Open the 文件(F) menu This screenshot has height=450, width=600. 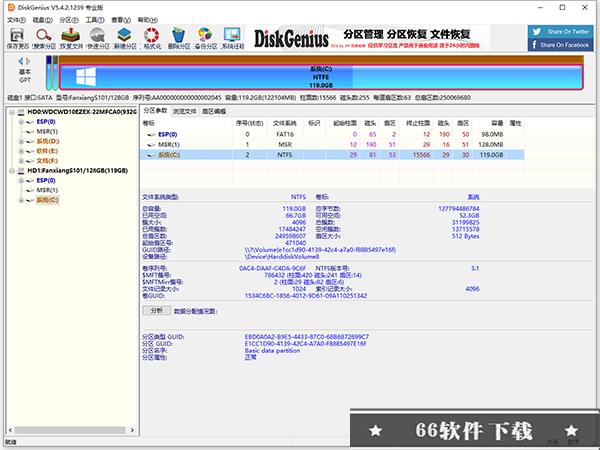(16, 20)
